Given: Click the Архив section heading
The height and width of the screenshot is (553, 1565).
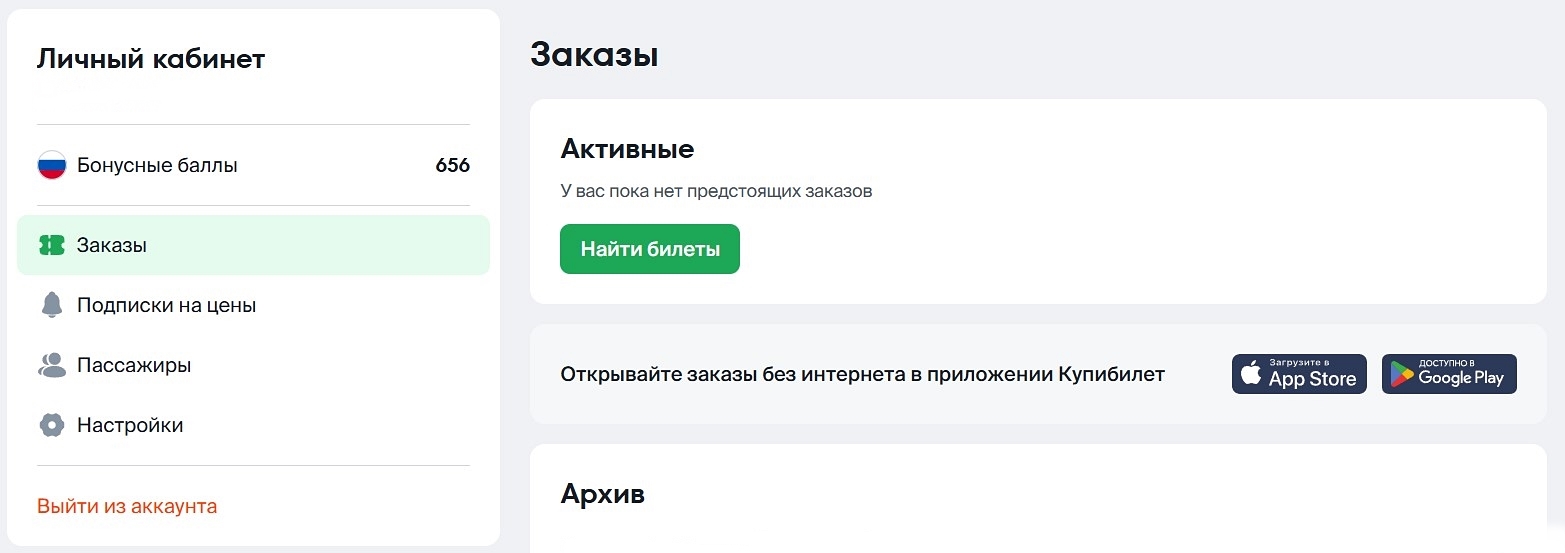Looking at the screenshot, I should tap(602, 494).
